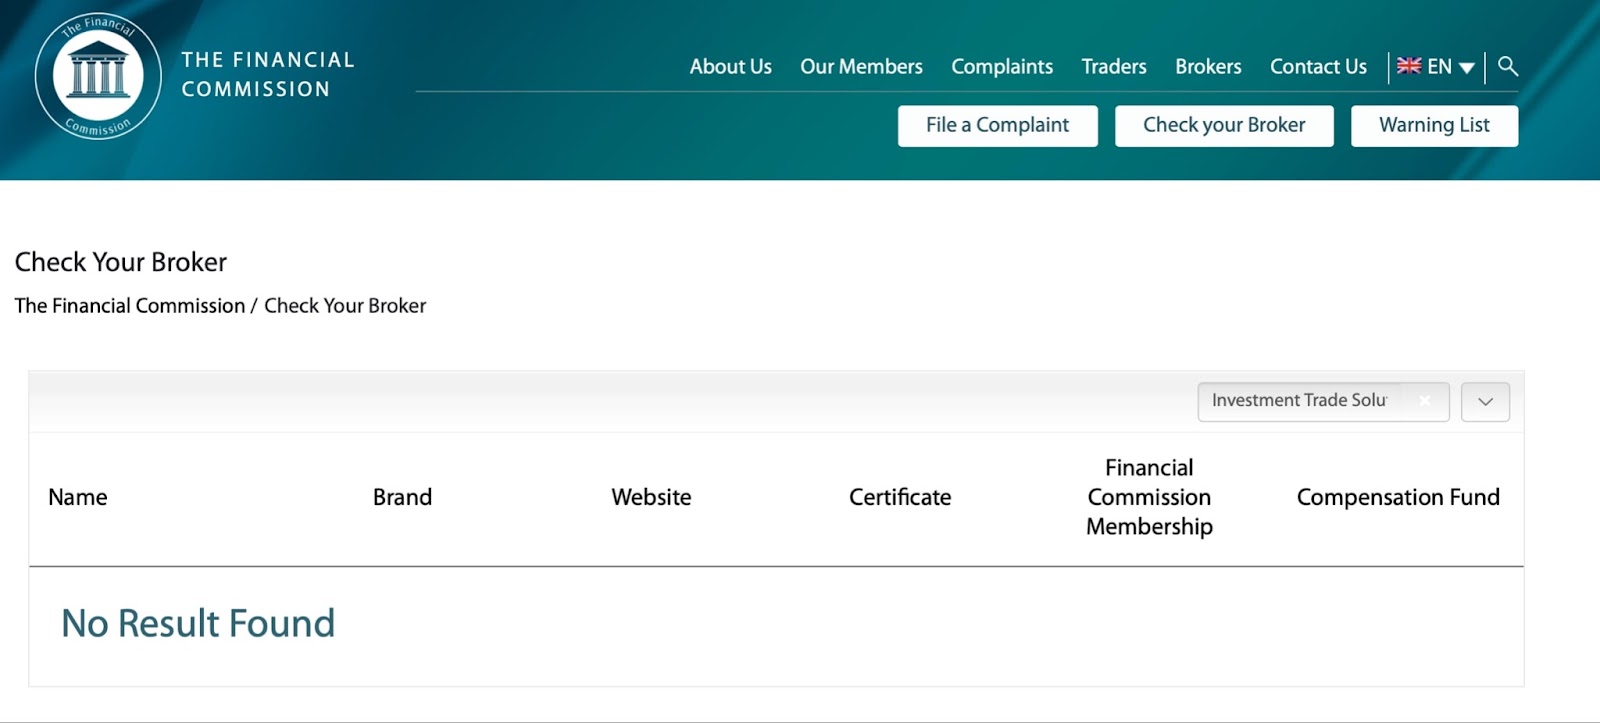Click THE FINANCIAL COMMISSION header title

(268, 75)
